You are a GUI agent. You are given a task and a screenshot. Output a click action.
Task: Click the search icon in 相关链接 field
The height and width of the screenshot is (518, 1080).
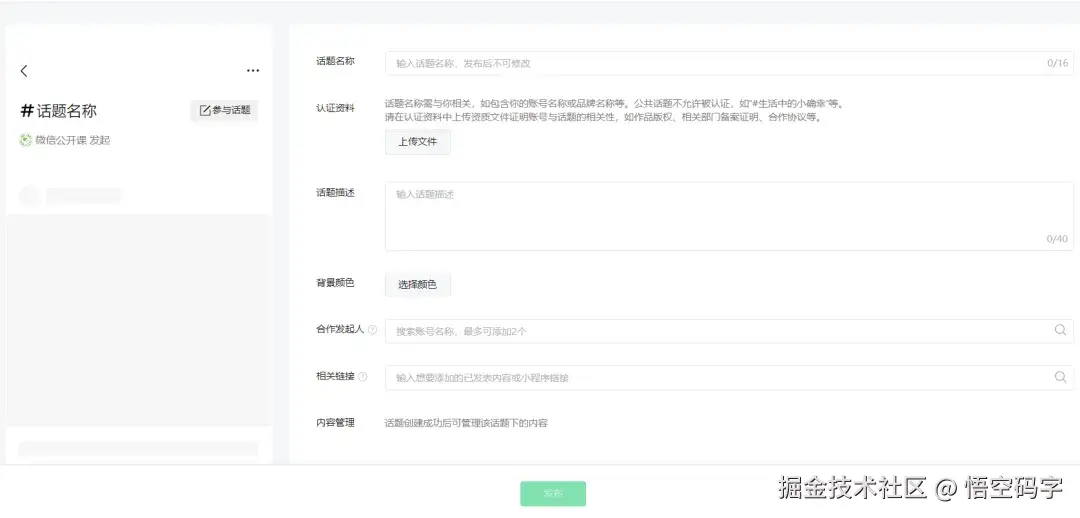(1060, 377)
